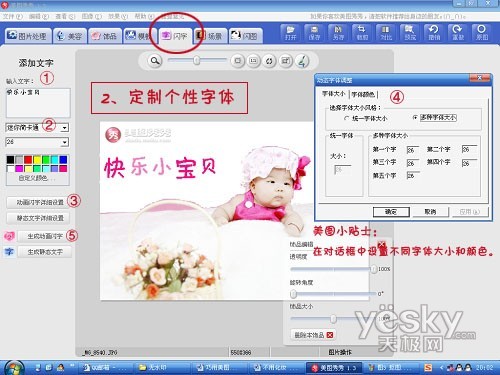This screenshot has height=375, width=500.
Task: Click the blue 字 icon beside 生成静态文字
Action: 9,252
